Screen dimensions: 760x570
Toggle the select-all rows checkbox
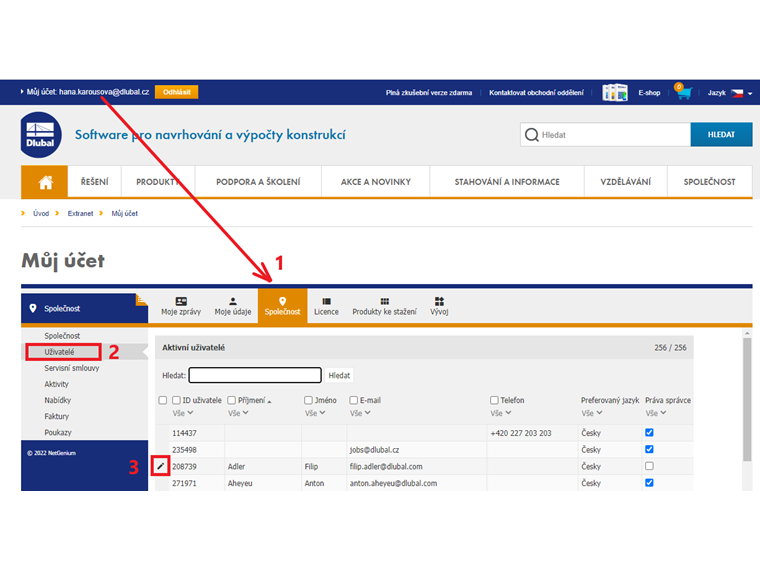point(163,400)
